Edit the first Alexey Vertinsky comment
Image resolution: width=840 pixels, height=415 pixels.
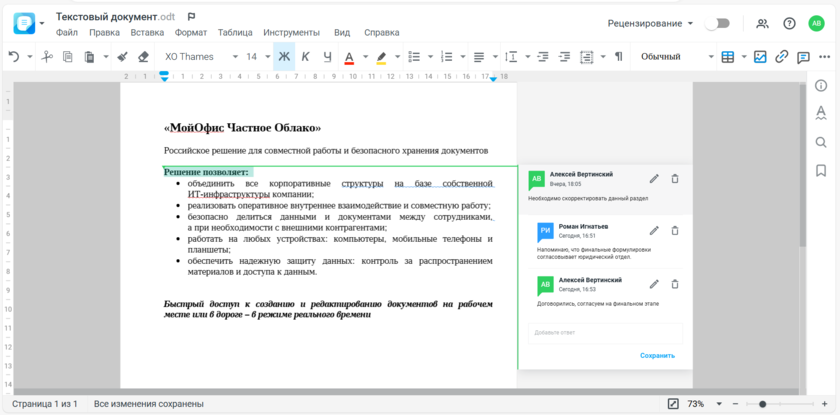tap(654, 178)
